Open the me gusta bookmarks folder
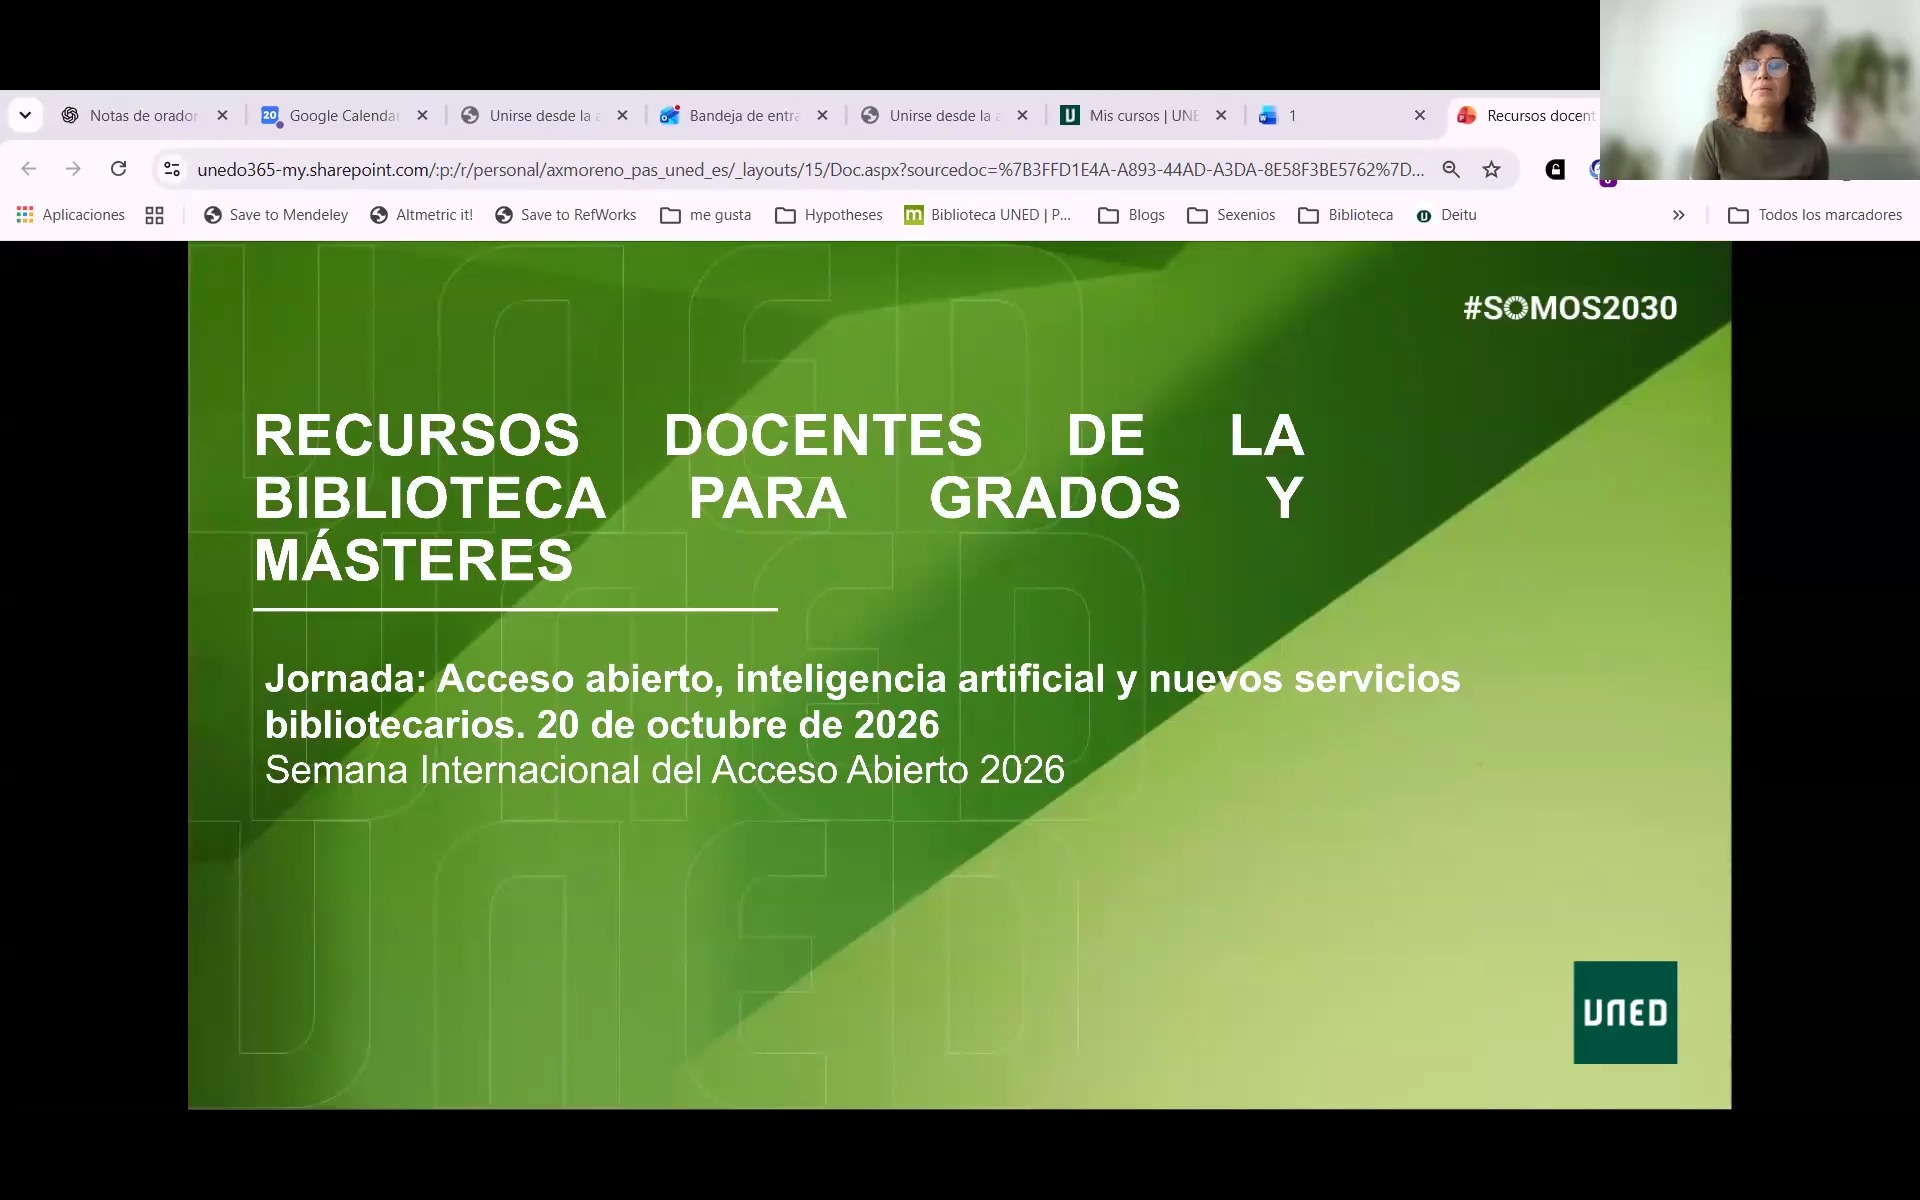 click(706, 215)
